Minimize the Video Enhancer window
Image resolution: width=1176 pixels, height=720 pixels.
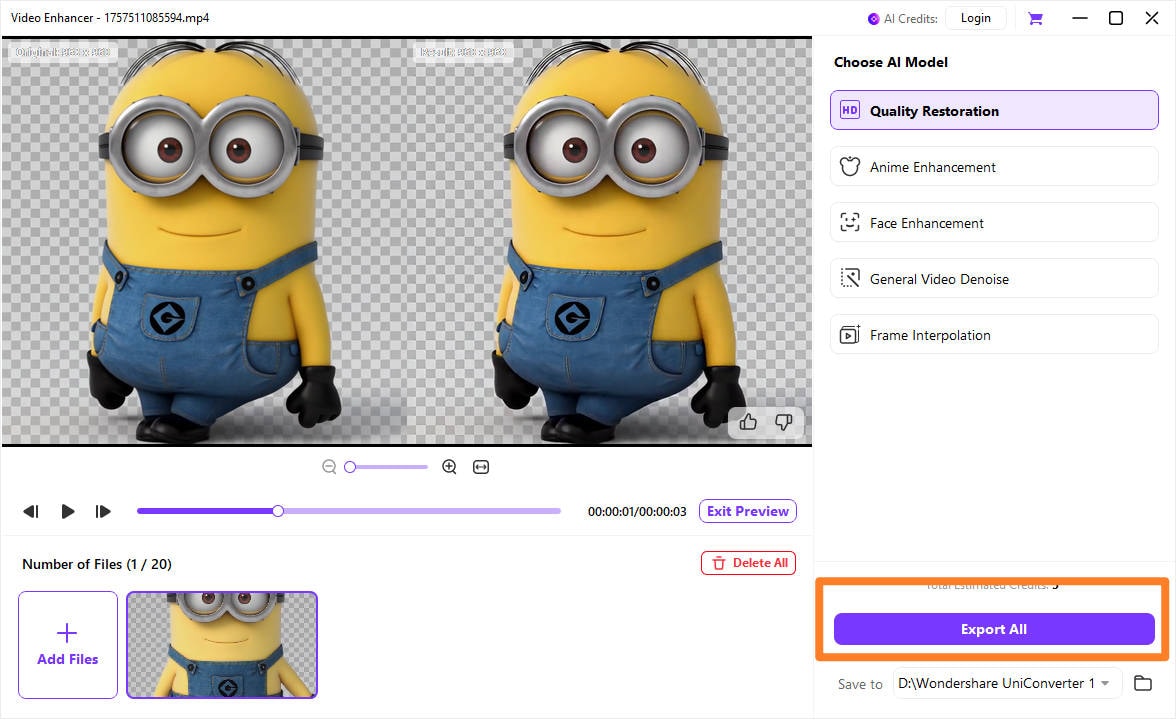click(x=1080, y=18)
